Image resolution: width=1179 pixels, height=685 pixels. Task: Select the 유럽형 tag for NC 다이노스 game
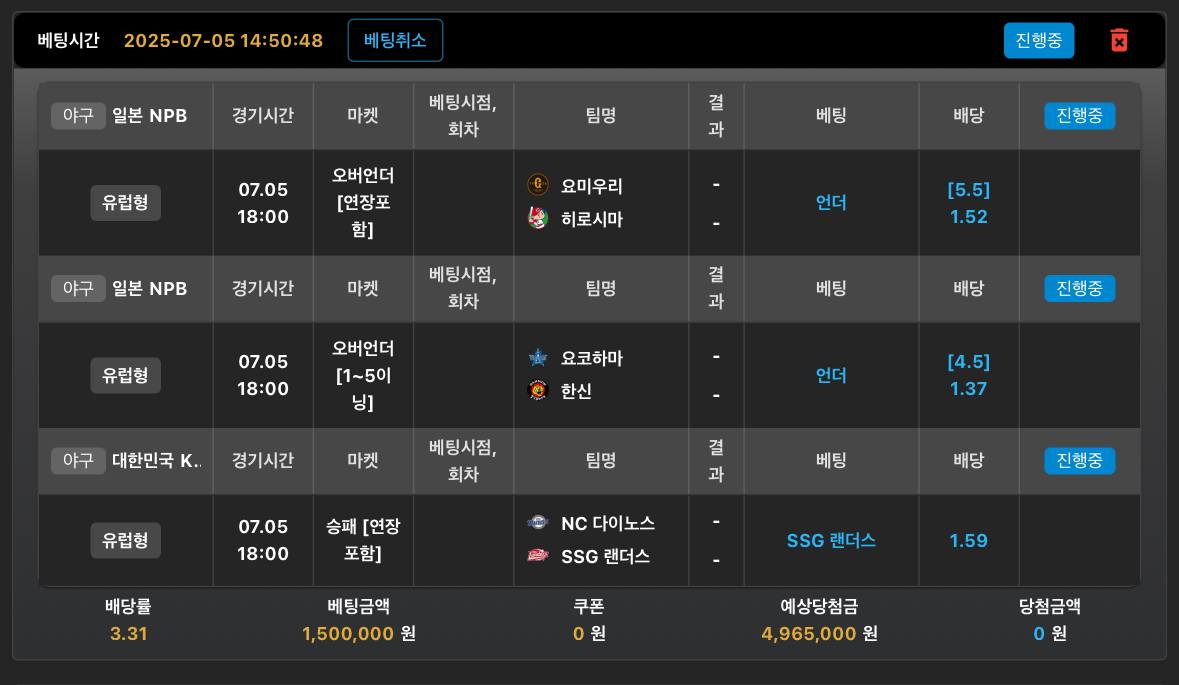tap(126, 540)
